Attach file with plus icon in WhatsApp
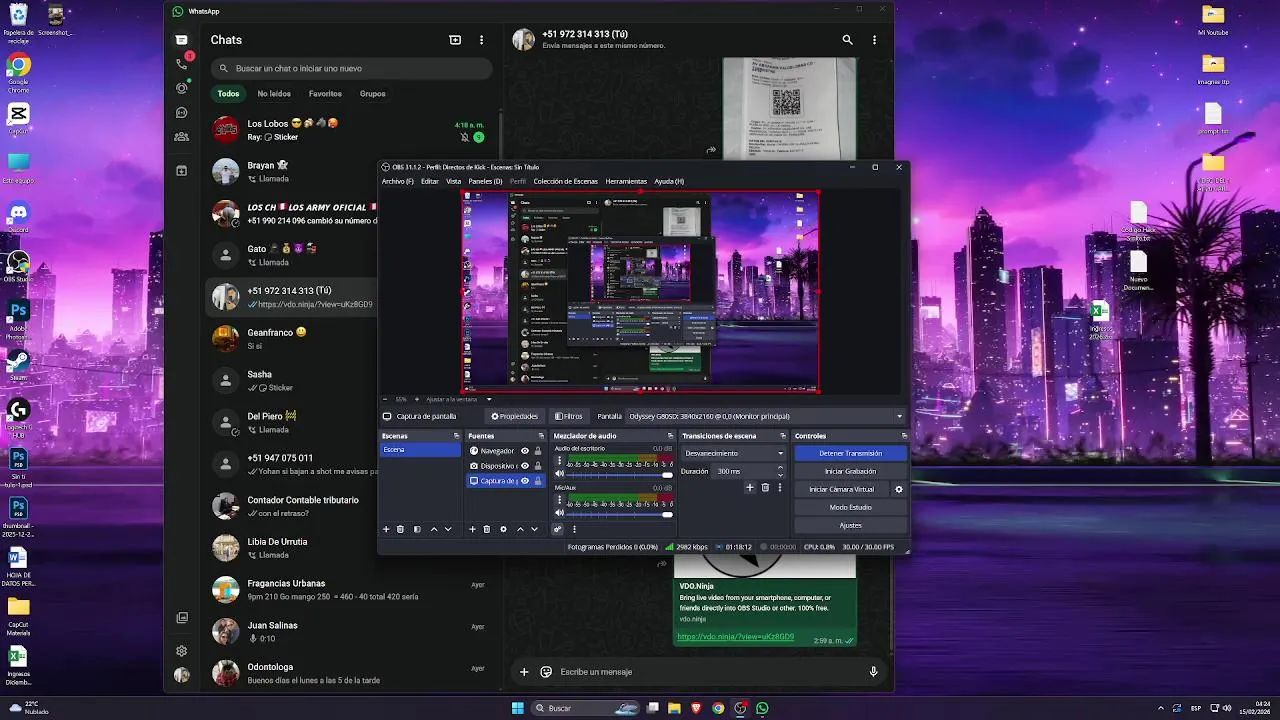 click(x=523, y=672)
